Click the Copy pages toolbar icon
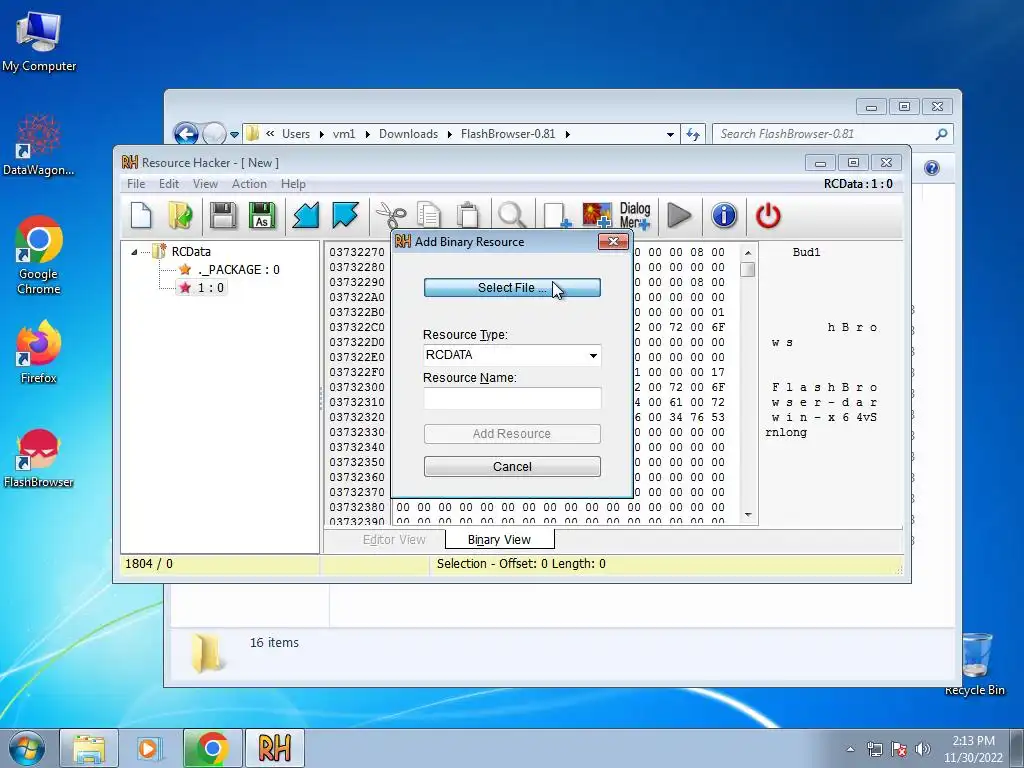Viewport: 1024px width, 768px height. [x=429, y=216]
